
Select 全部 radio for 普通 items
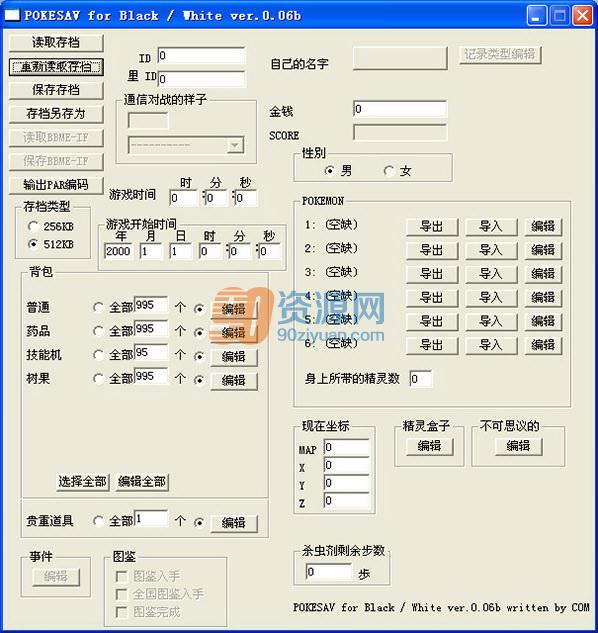(98, 308)
